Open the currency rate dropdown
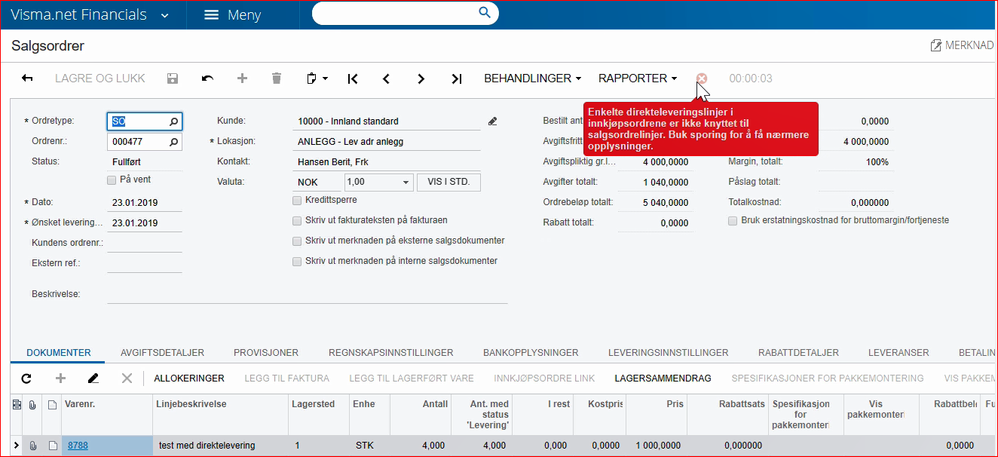The image size is (998, 457). [x=404, y=182]
